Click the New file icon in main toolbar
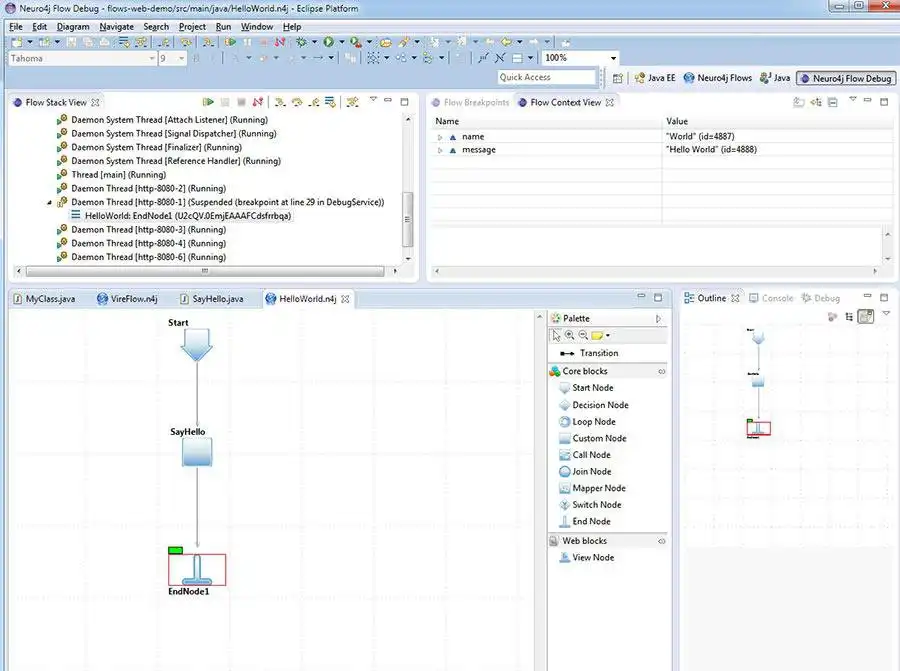This screenshot has width=900, height=671. pos(17,42)
